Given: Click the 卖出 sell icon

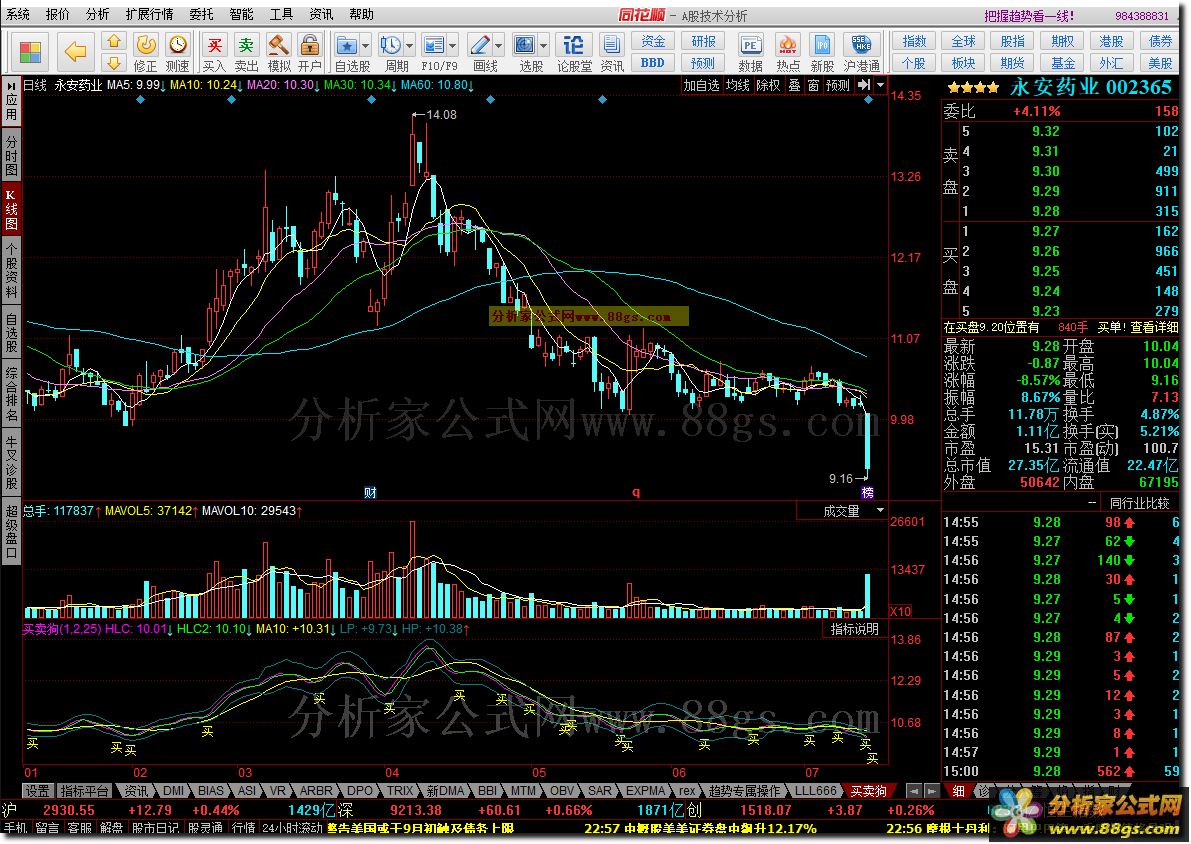Looking at the screenshot, I should coord(246,52).
